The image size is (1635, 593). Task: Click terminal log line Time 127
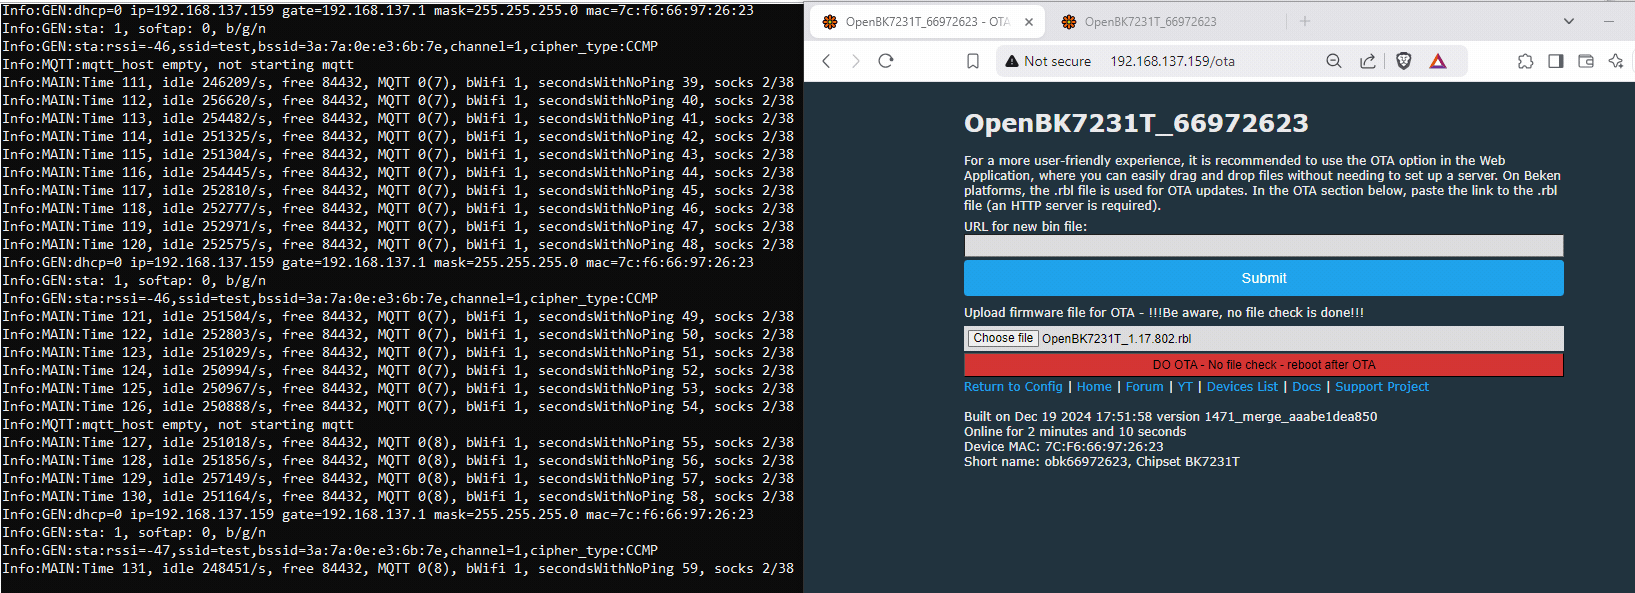398,442
